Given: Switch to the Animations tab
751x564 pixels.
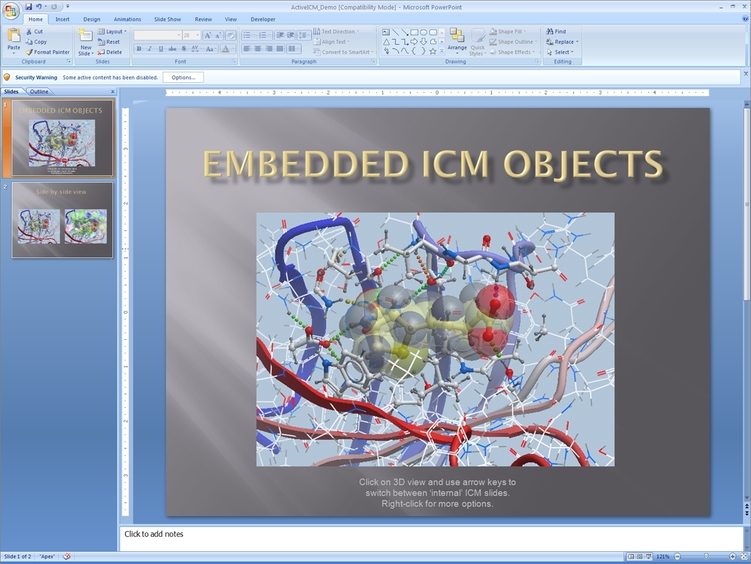Looking at the screenshot, I should 127,19.
